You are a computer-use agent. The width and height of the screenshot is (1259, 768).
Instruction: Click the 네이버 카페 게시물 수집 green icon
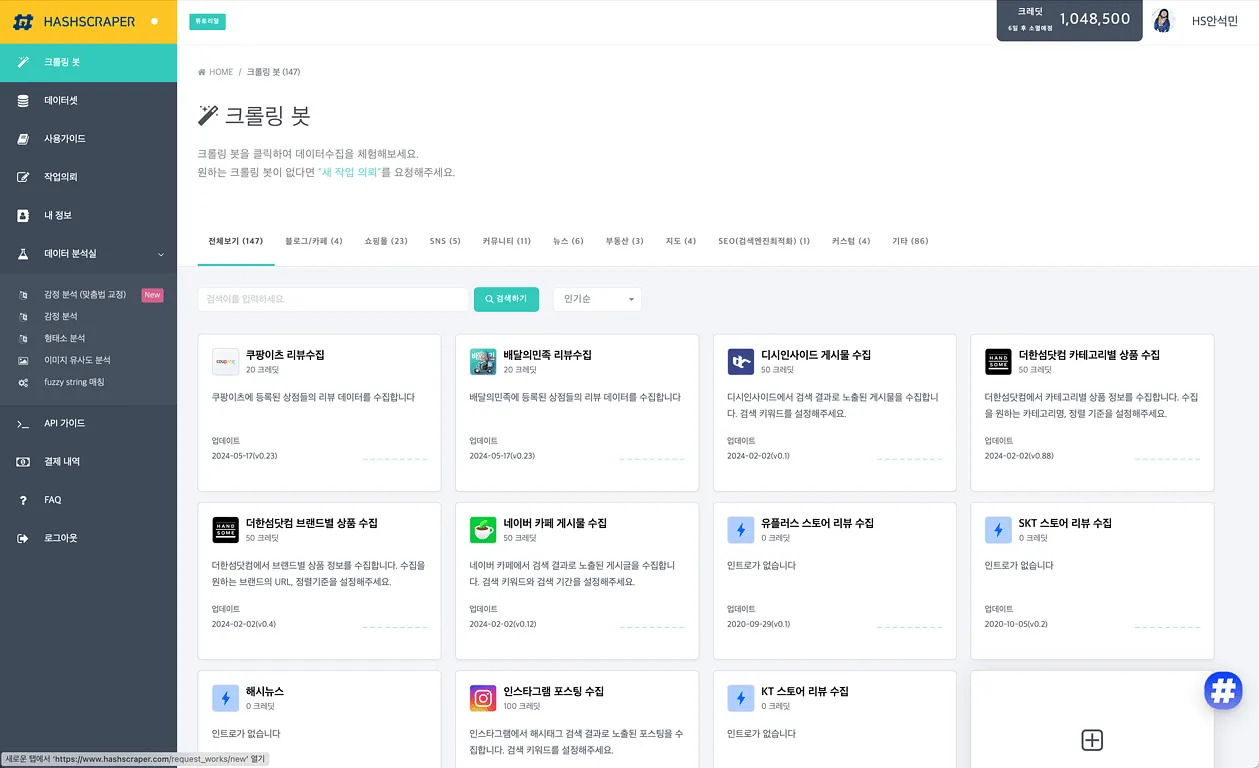click(x=483, y=530)
